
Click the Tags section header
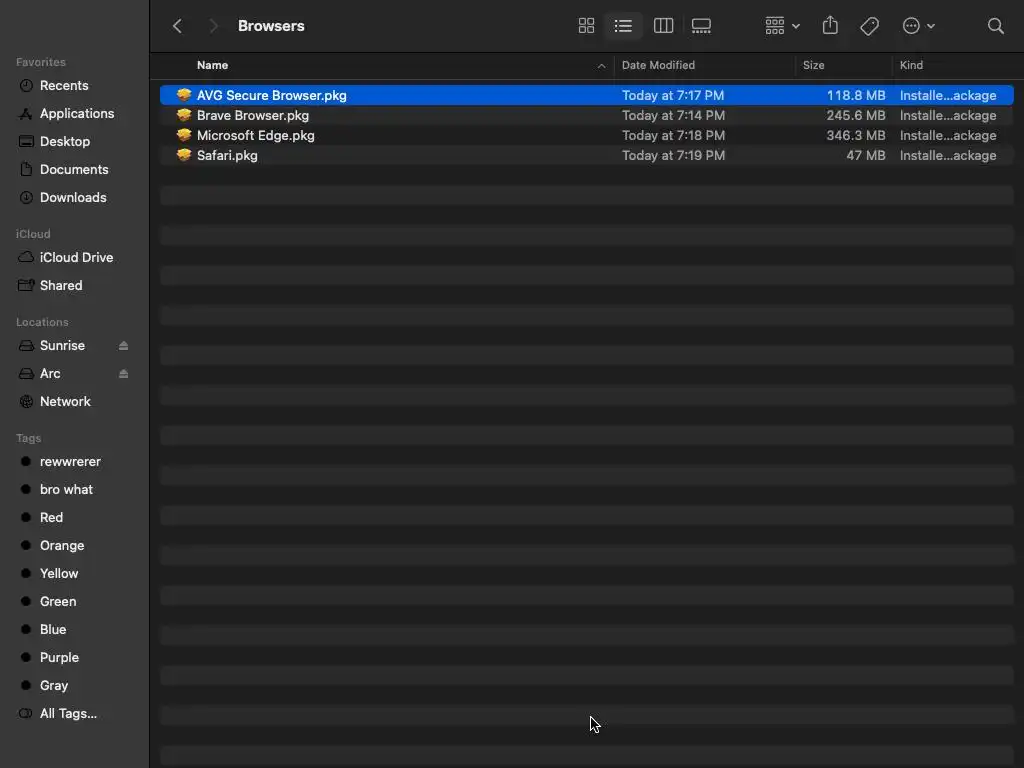[x=28, y=438]
